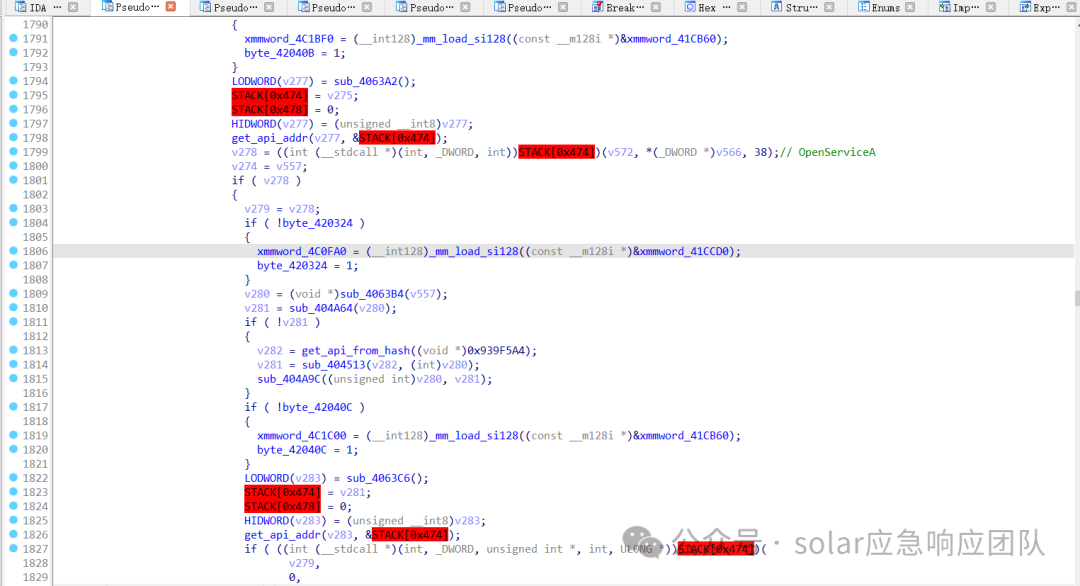Toggle breakpoint dot on line 1794
The image size is (1080, 586).
[13, 81]
